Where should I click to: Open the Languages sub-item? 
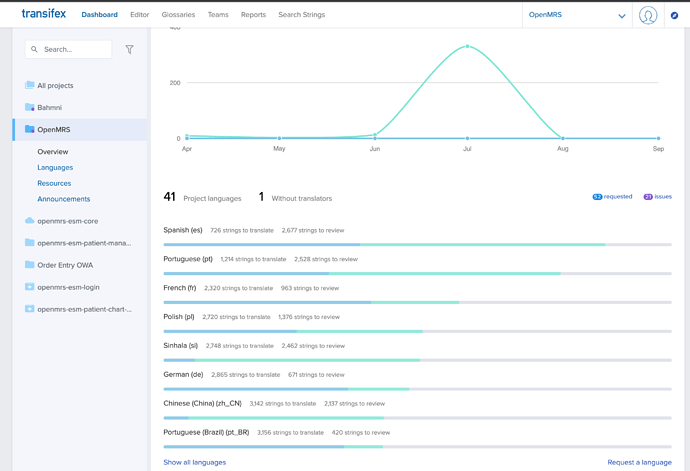[x=55, y=167]
